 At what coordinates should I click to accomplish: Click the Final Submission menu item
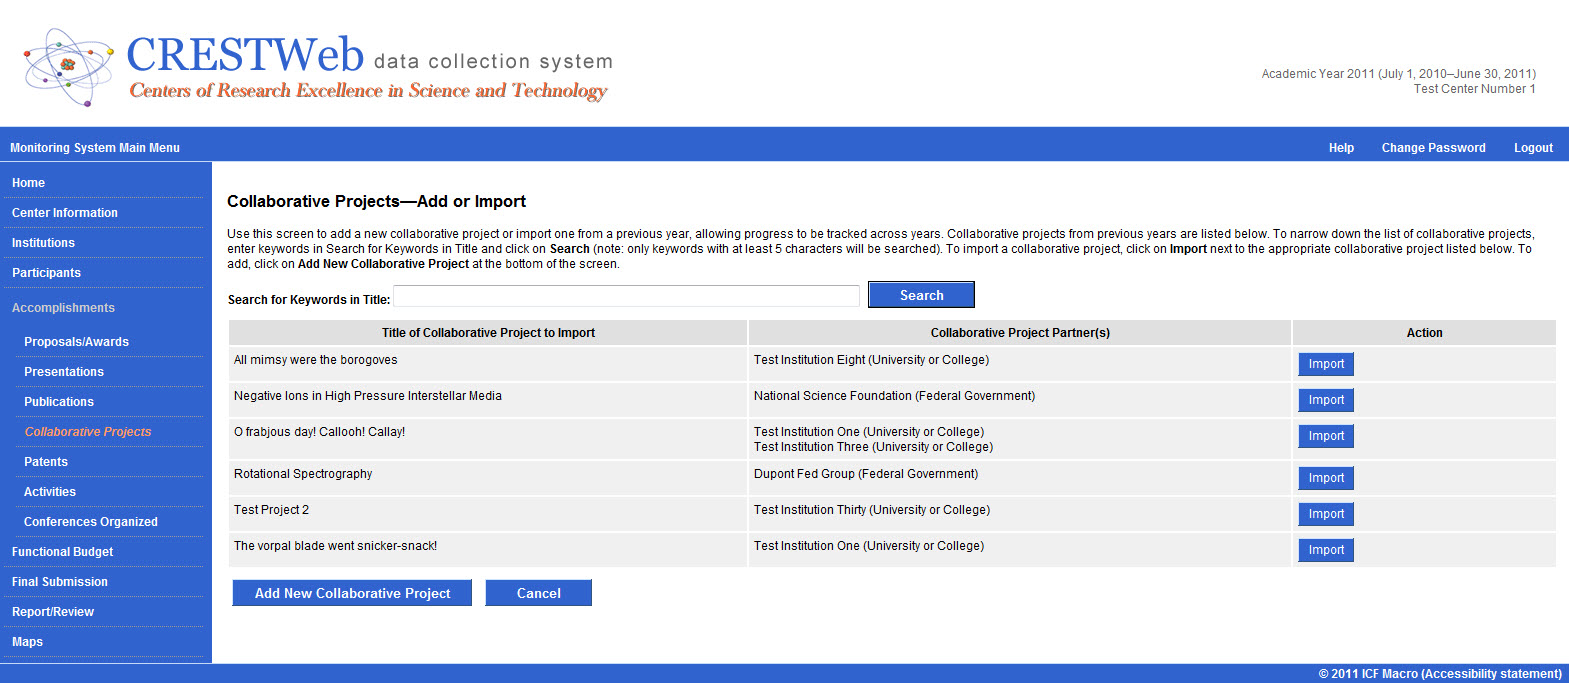[x=60, y=582]
